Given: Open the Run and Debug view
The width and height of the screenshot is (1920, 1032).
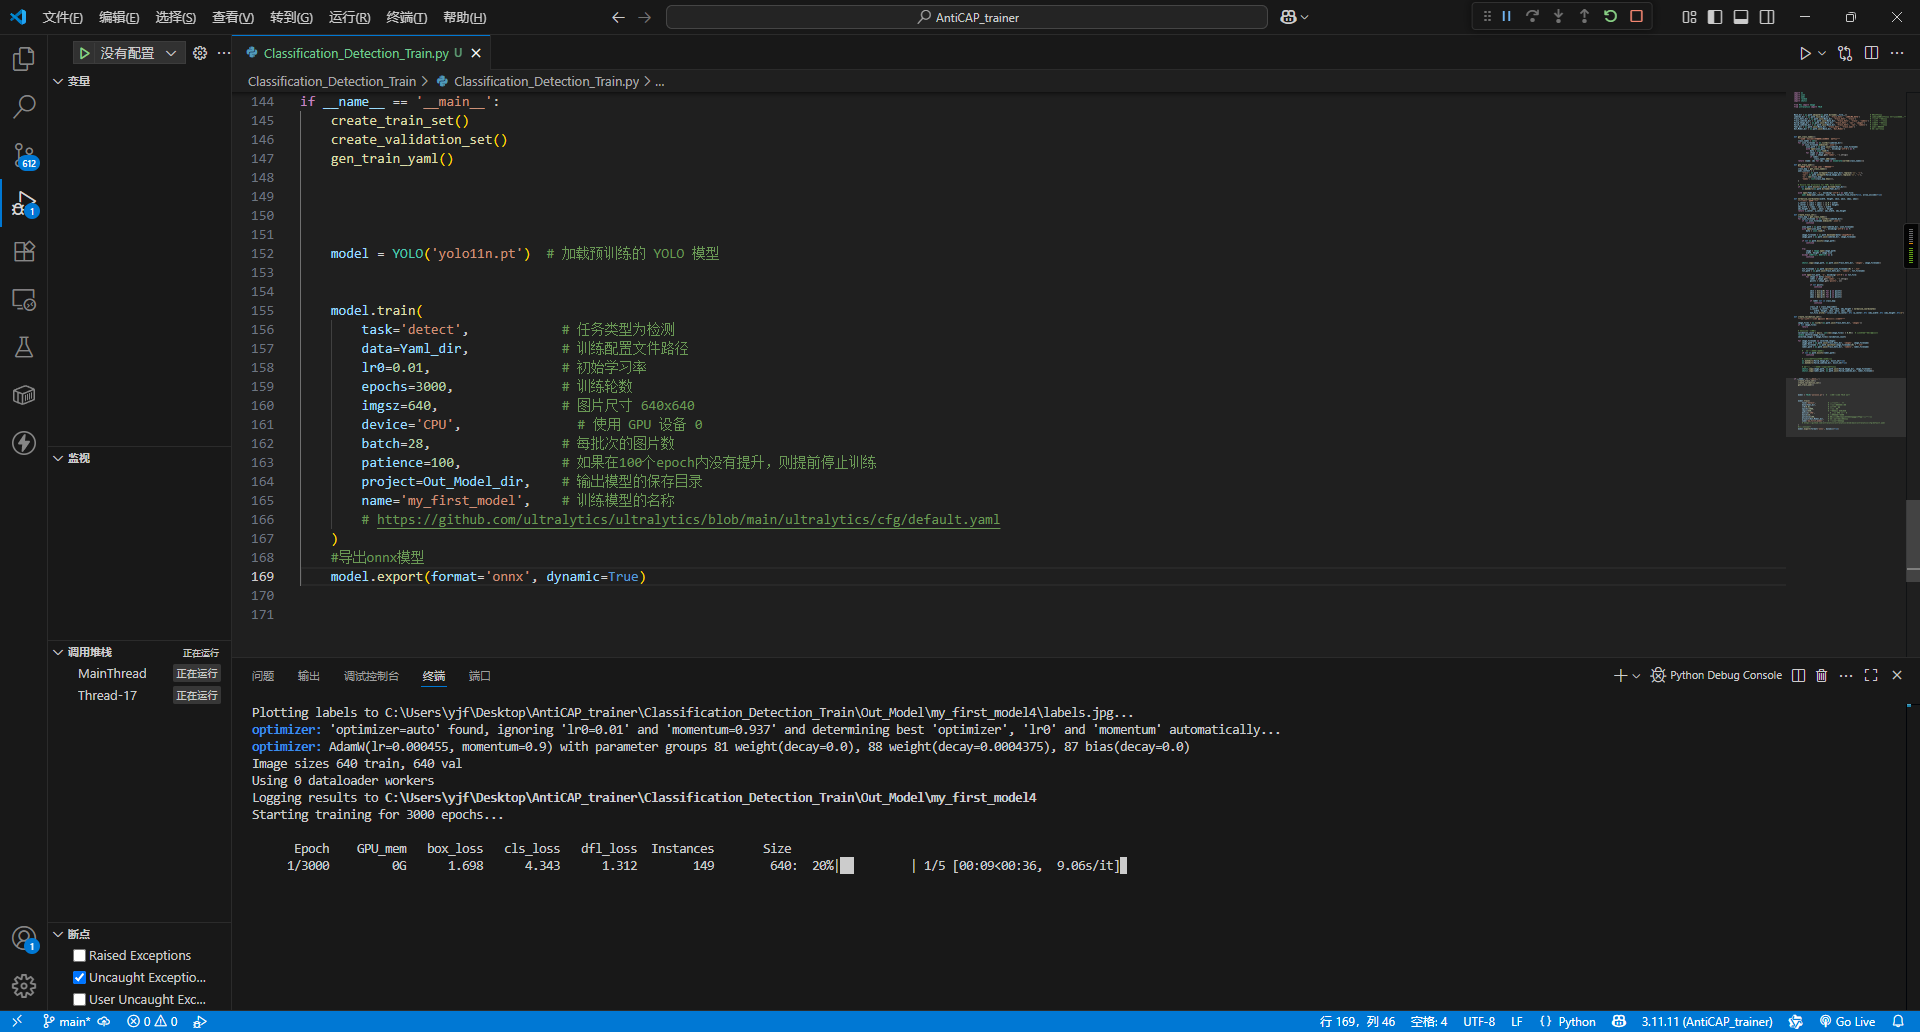Looking at the screenshot, I should 24,203.
